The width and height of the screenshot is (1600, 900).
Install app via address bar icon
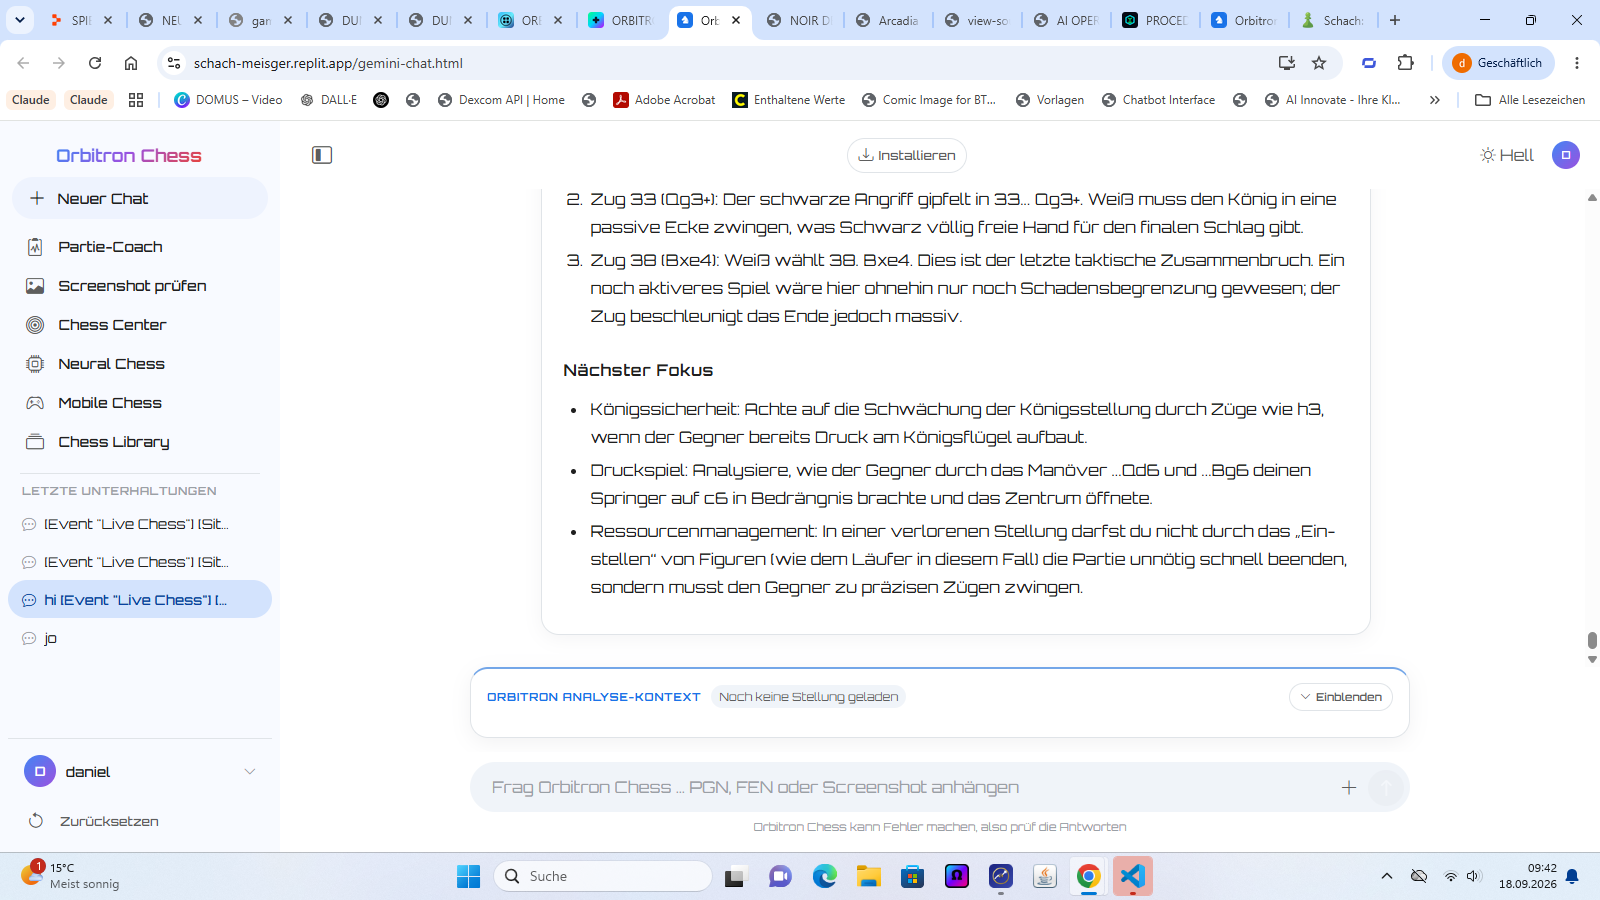[1287, 63]
